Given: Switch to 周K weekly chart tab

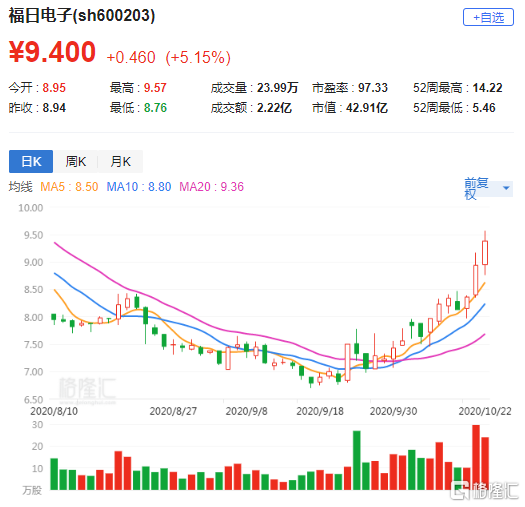Looking at the screenshot, I should [x=76, y=161].
